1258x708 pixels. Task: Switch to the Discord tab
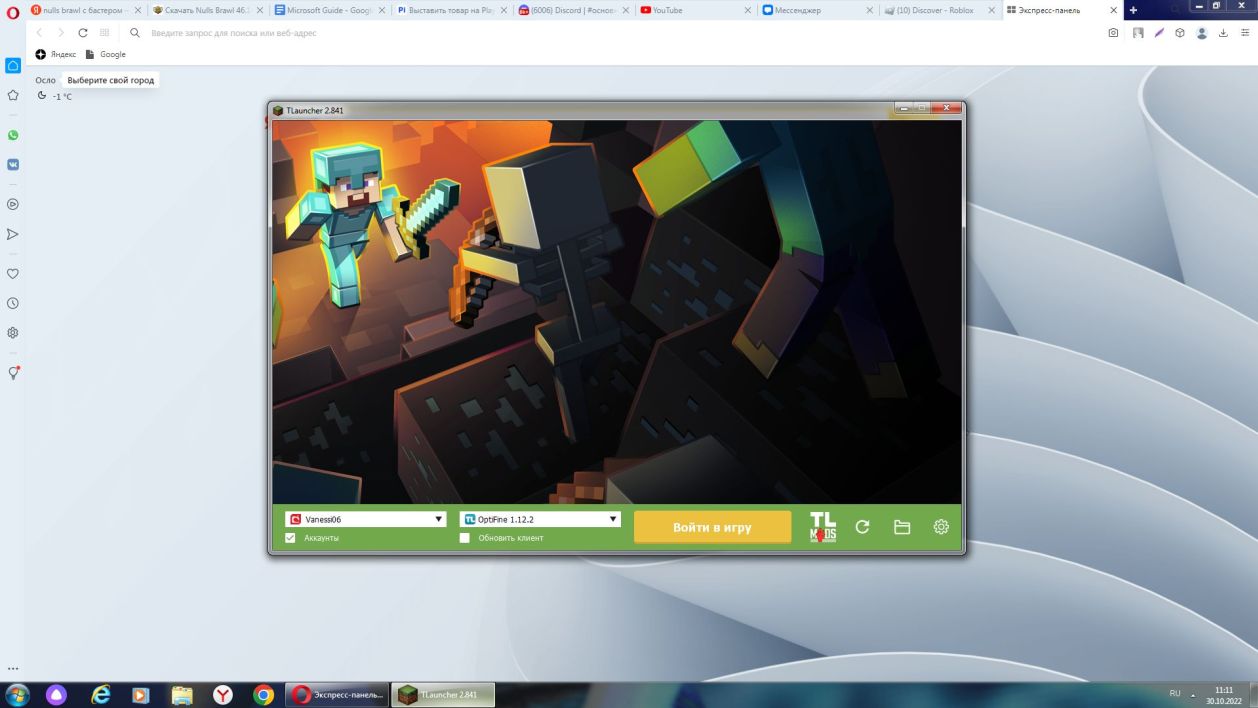574,10
